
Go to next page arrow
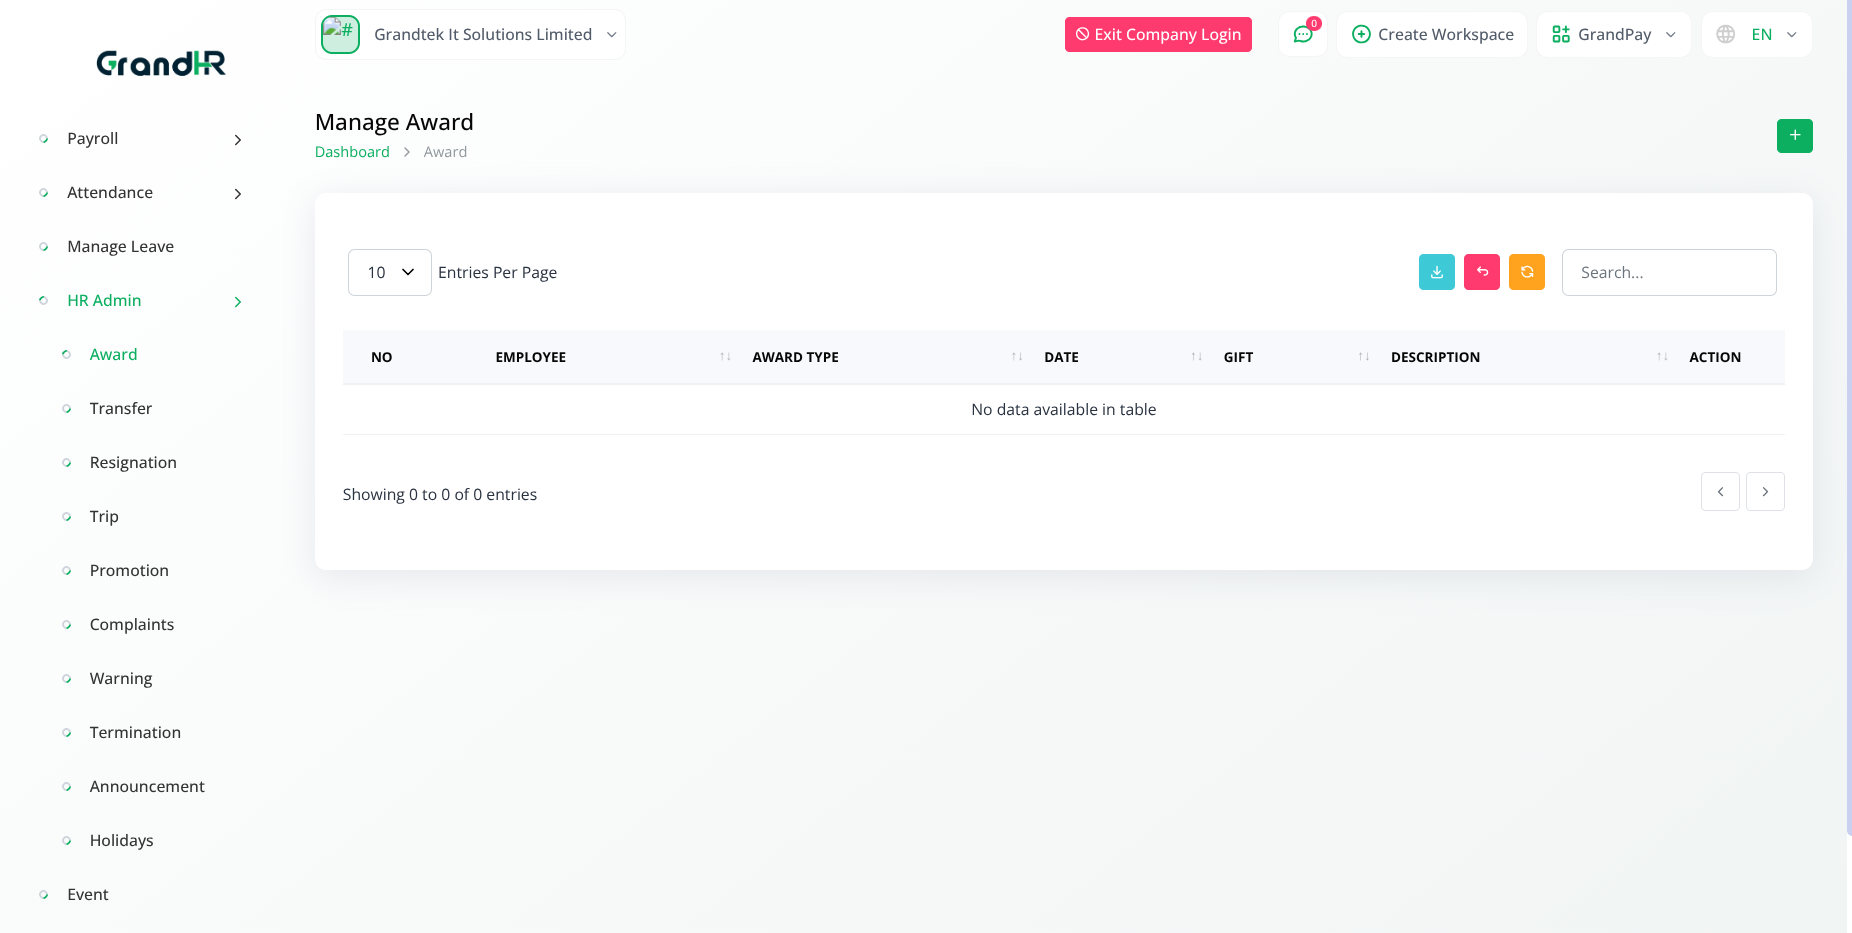pos(1765,492)
